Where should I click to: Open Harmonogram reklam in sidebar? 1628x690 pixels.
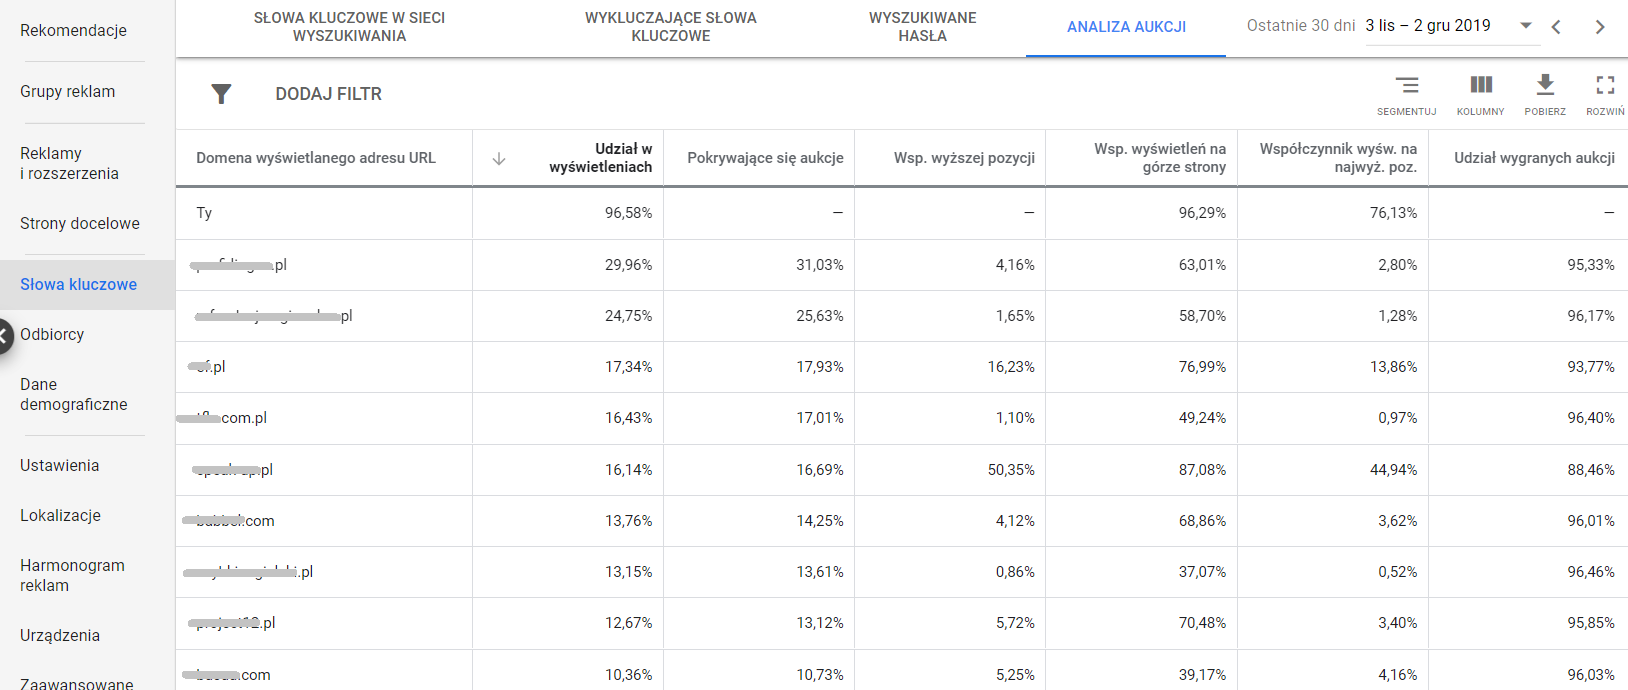click(72, 575)
